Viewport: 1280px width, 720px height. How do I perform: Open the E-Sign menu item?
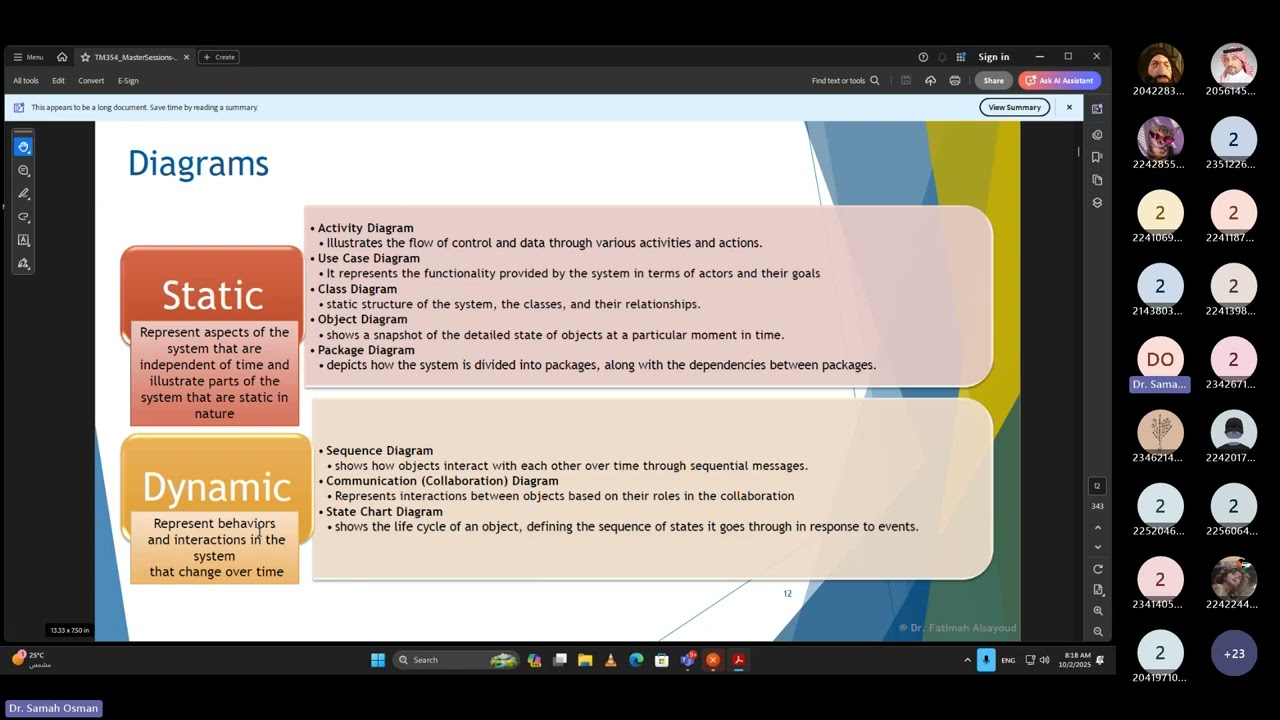tap(128, 81)
